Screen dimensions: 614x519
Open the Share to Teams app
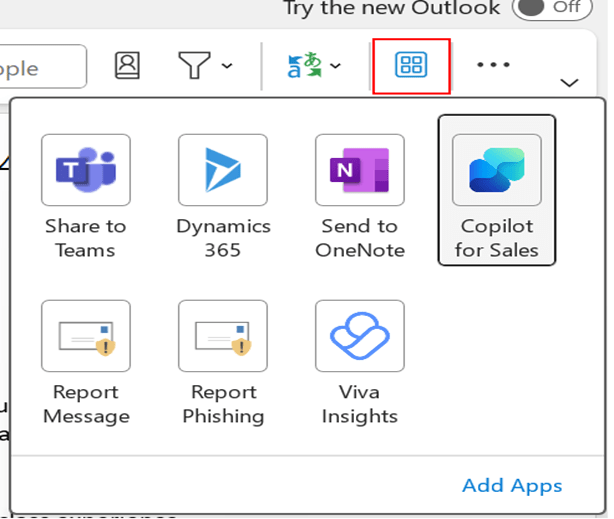tap(86, 168)
